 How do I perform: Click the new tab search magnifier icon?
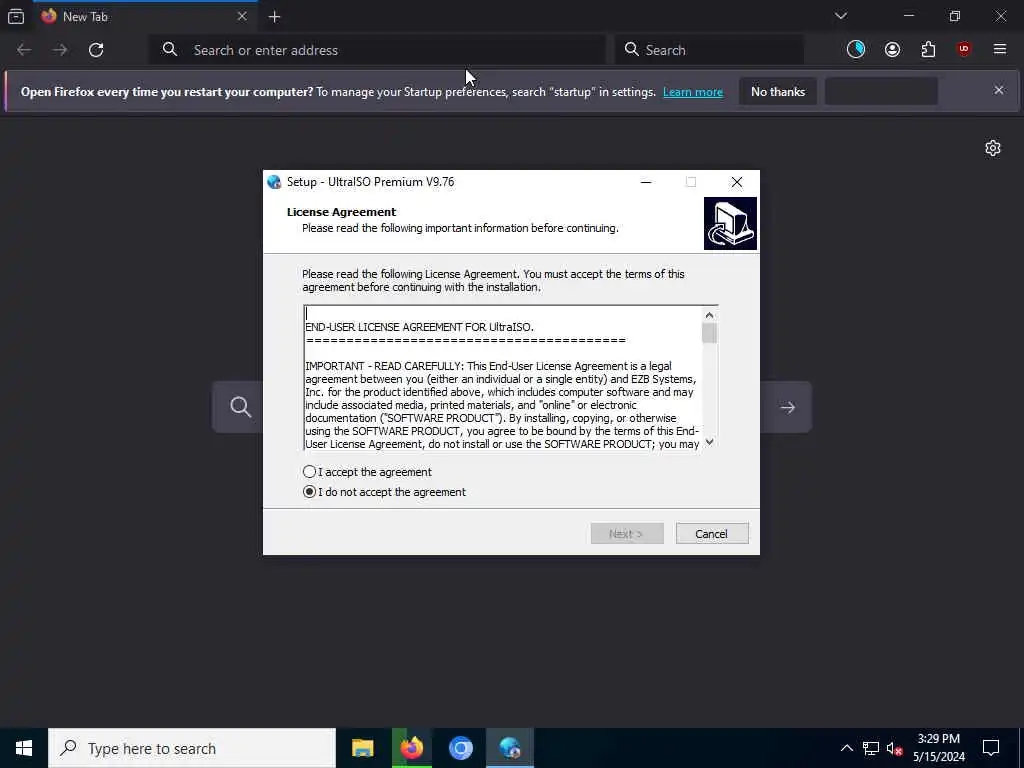(x=240, y=407)
